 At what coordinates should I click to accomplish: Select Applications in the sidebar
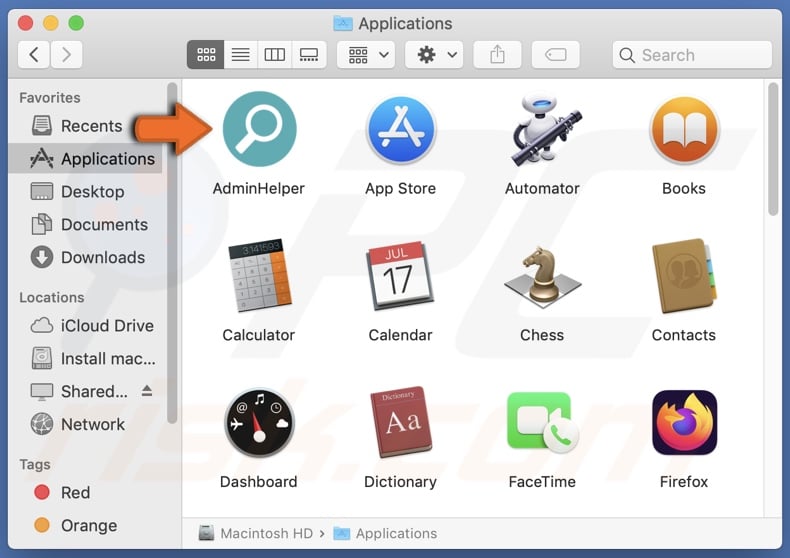pos(86,159)
